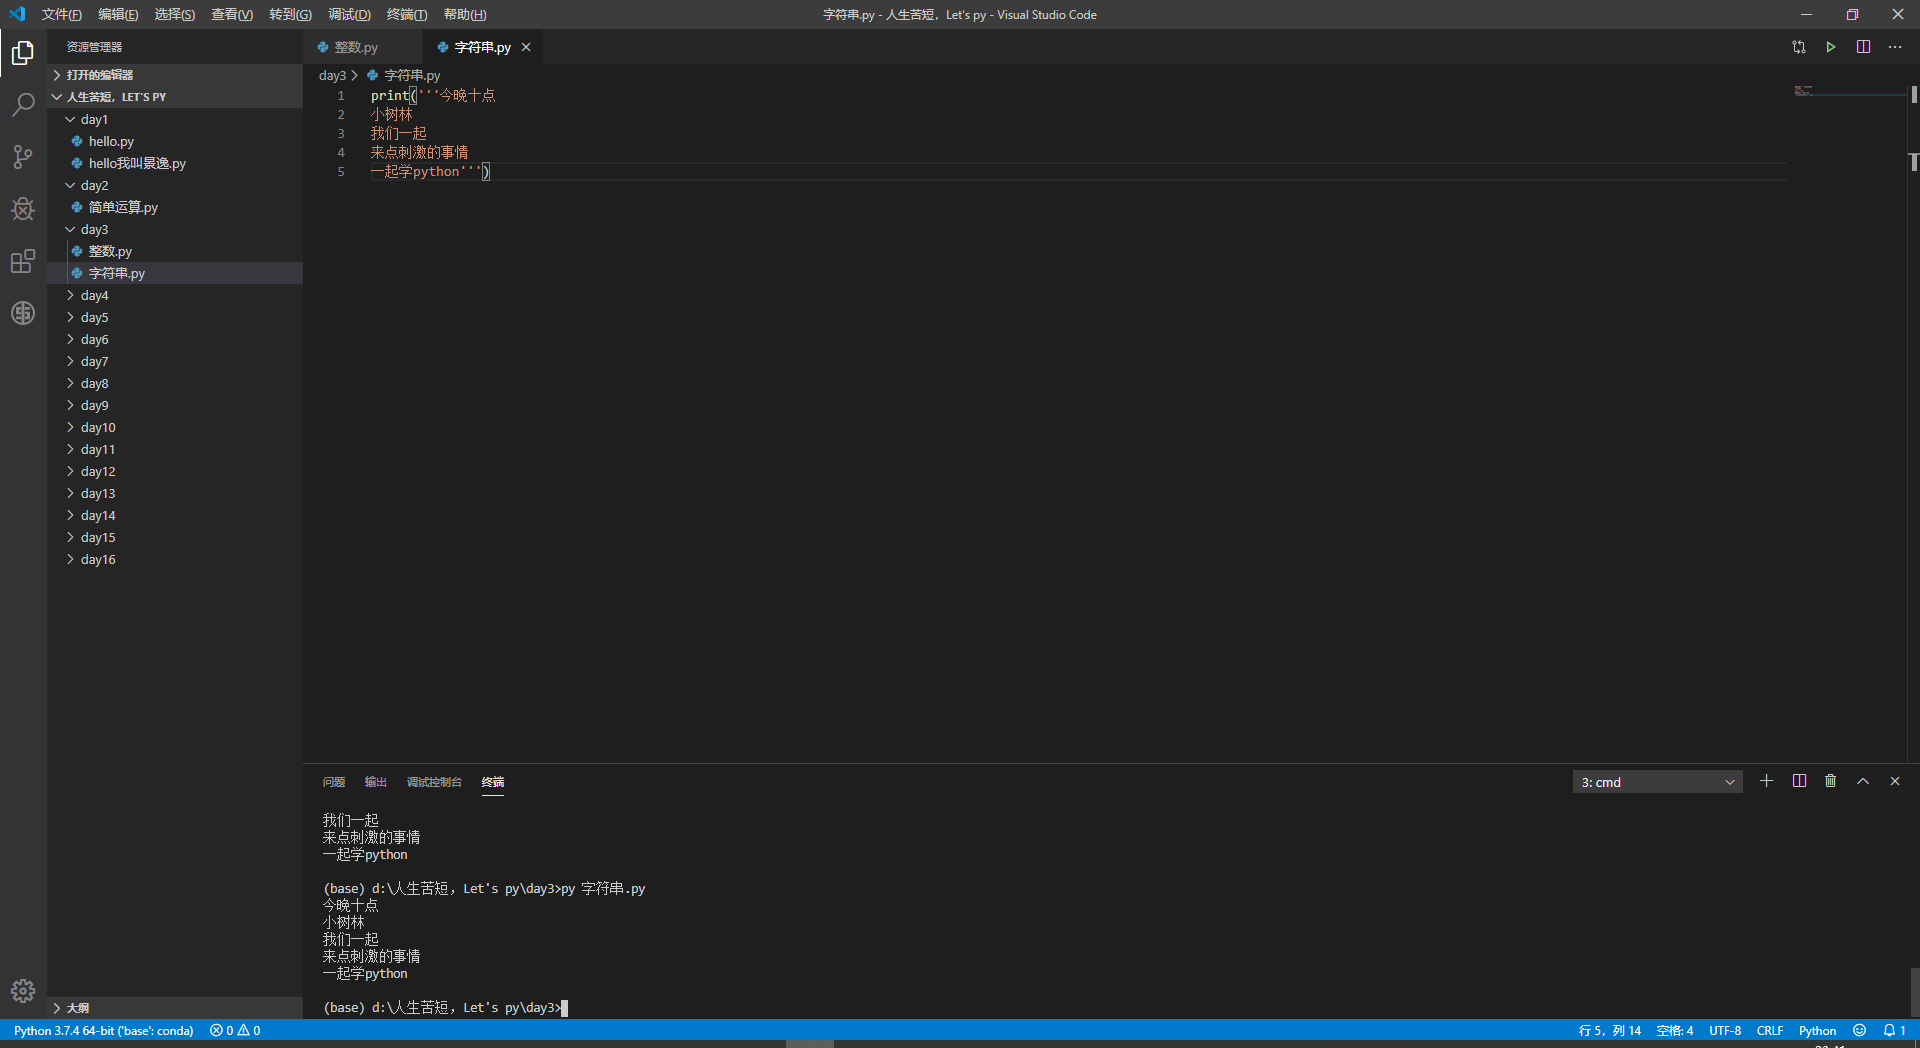The width and height of the screenshot is (1920, 1048).
Task: Click the errors and warnings status indicator
Action: (235, 1030)
